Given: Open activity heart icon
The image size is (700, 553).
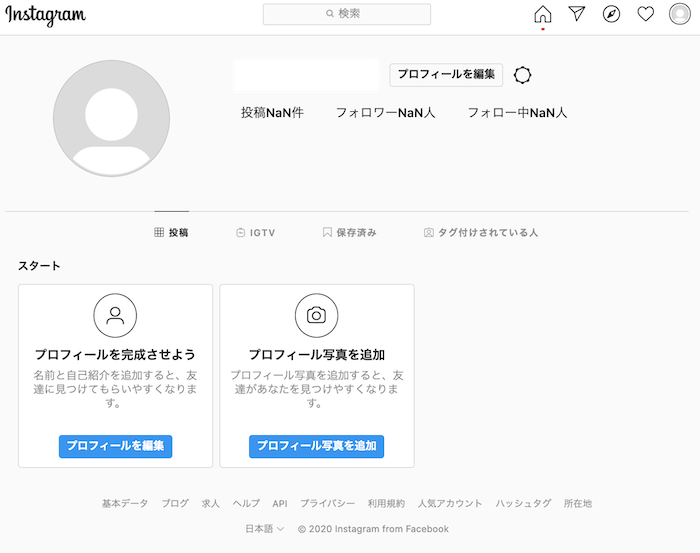Looking at the screenshot, I should coord(646,14).
